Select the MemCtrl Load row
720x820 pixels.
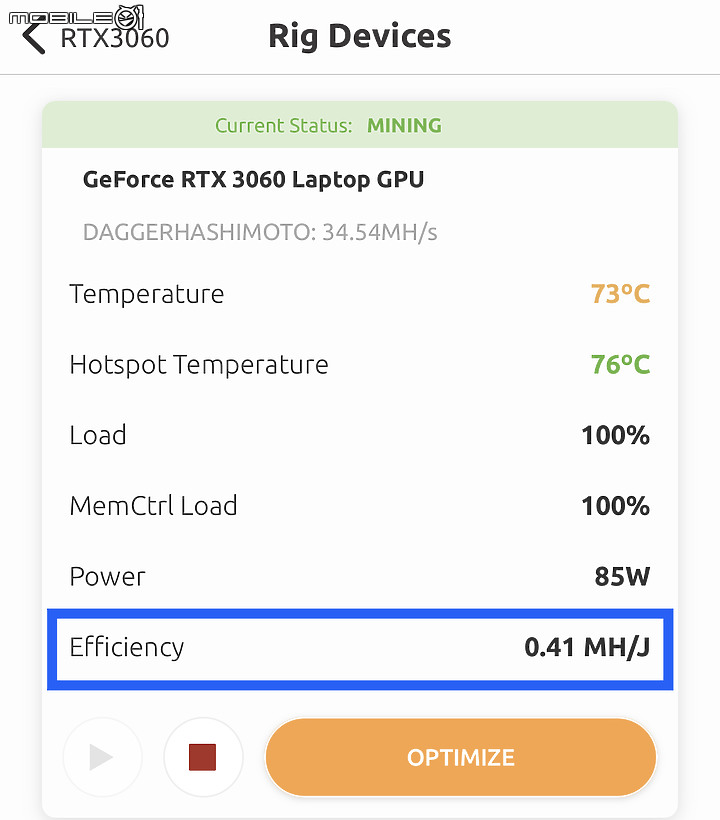(x=360, y=506)
